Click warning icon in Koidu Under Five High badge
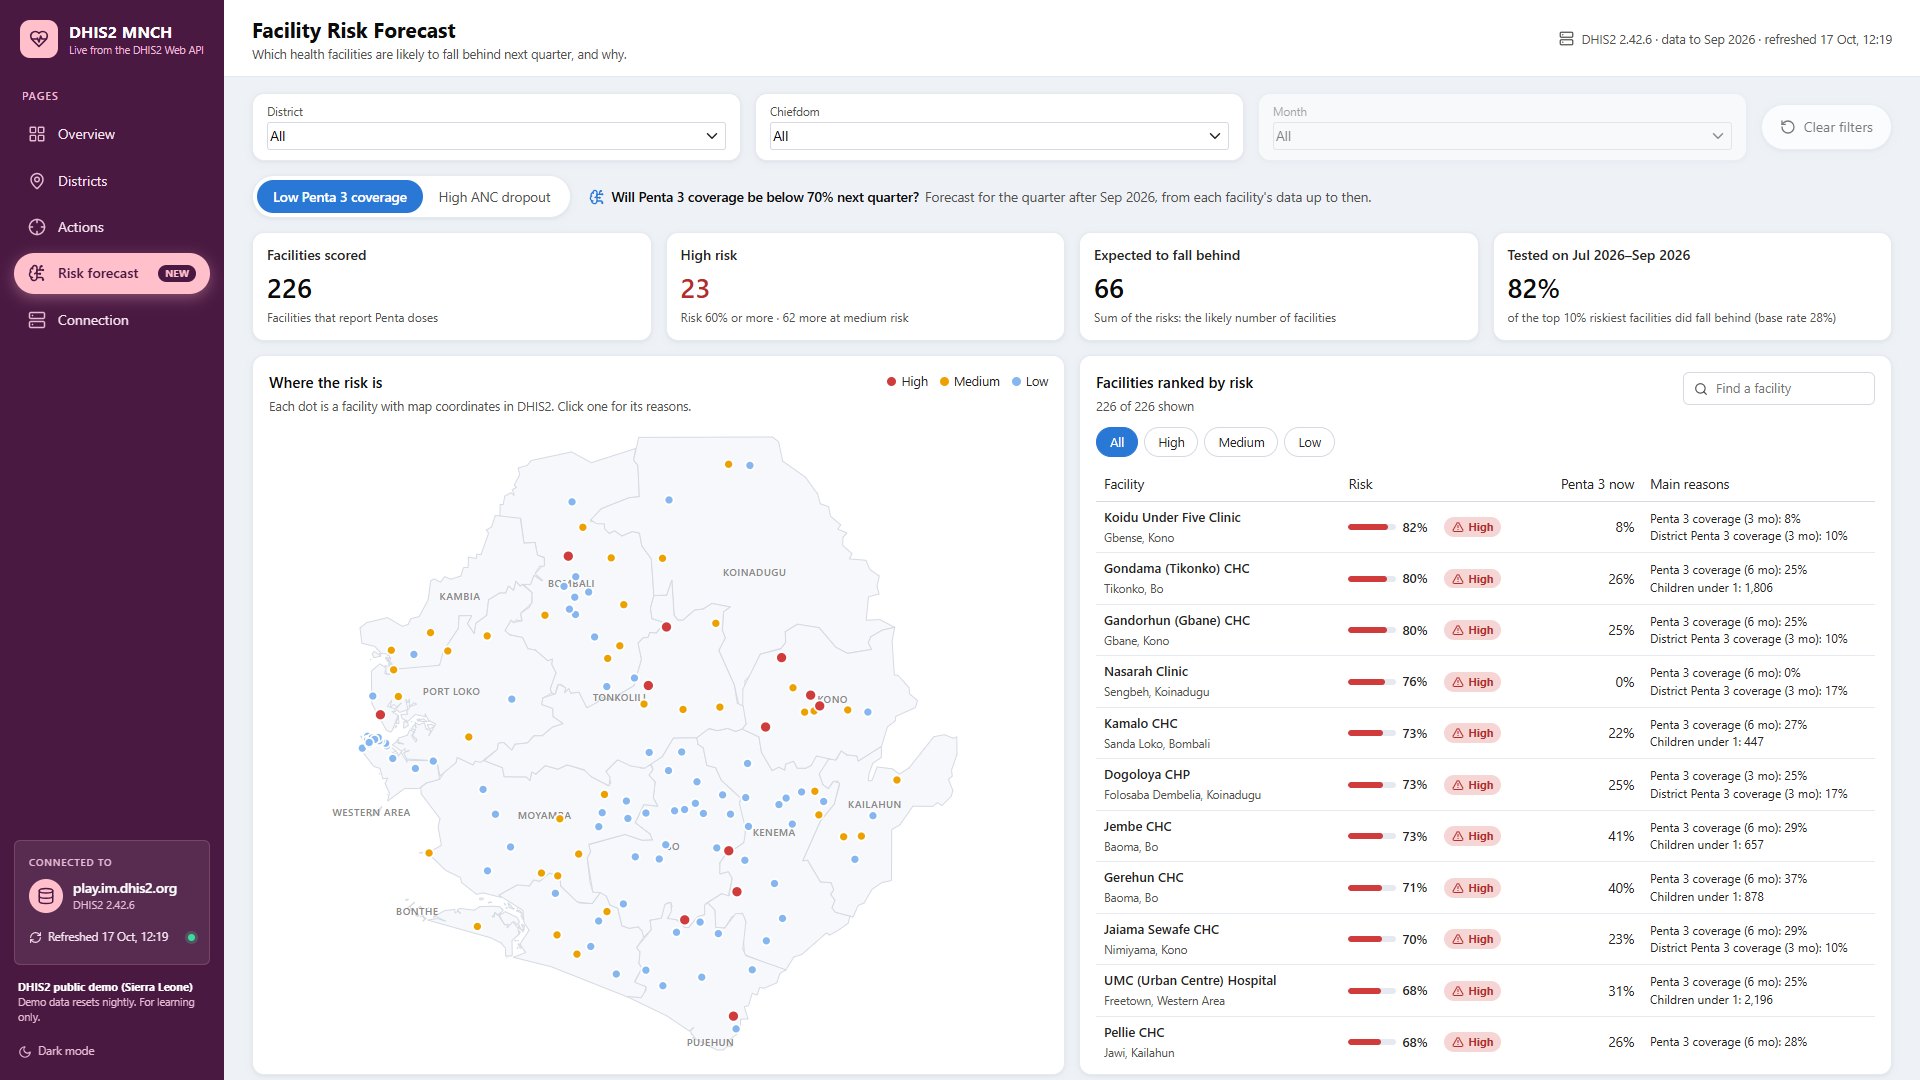This screenshot has height=1080, width=1920. click(1458, 527)
